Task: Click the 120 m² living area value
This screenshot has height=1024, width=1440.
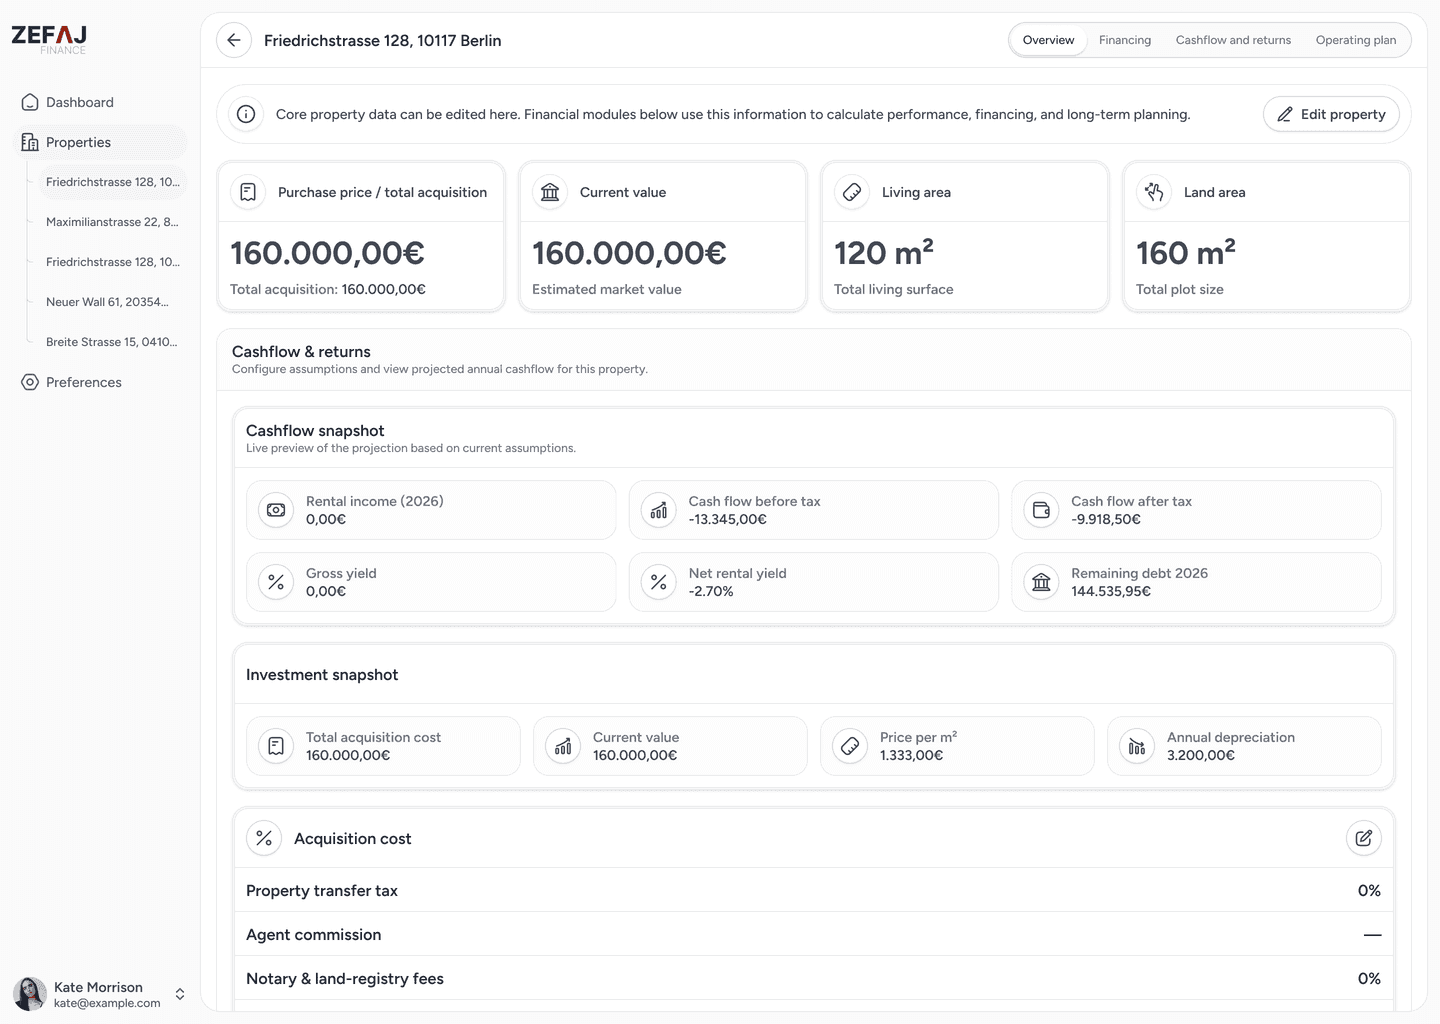Action: tap(884, 253)
